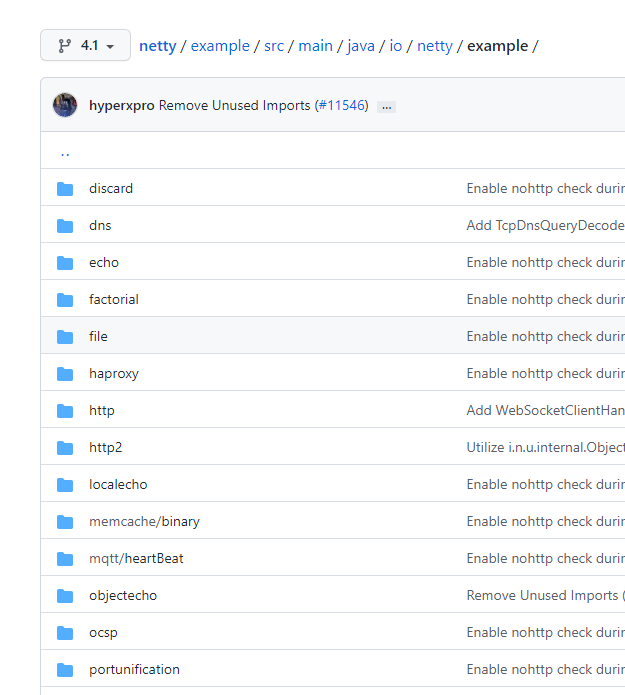Screen dimensions: 625x695
Task: Click hyperxpro avatar image
Action: click(65, 105)
